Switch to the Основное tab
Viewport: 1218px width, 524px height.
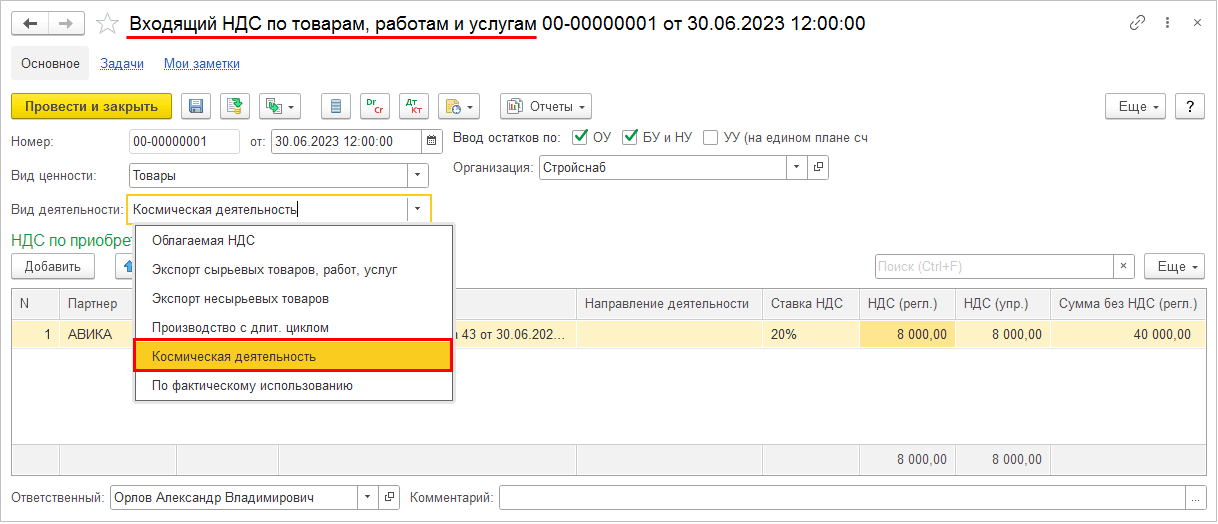pyautogui.click(x=50, y=63)
